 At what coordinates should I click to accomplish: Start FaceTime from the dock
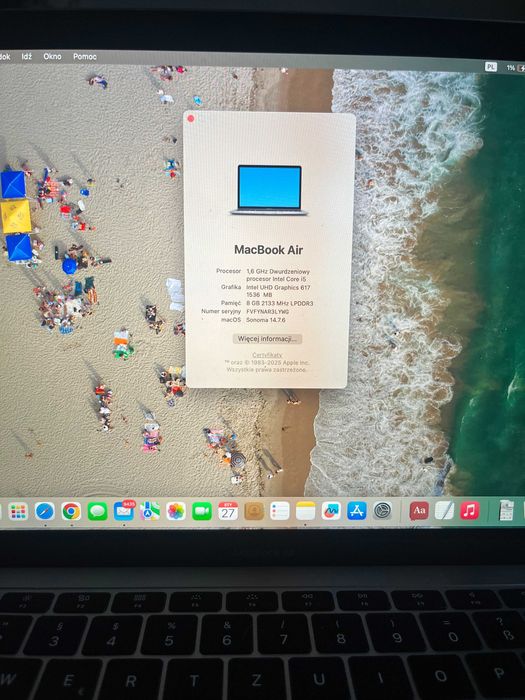click(x=202, y=511)
